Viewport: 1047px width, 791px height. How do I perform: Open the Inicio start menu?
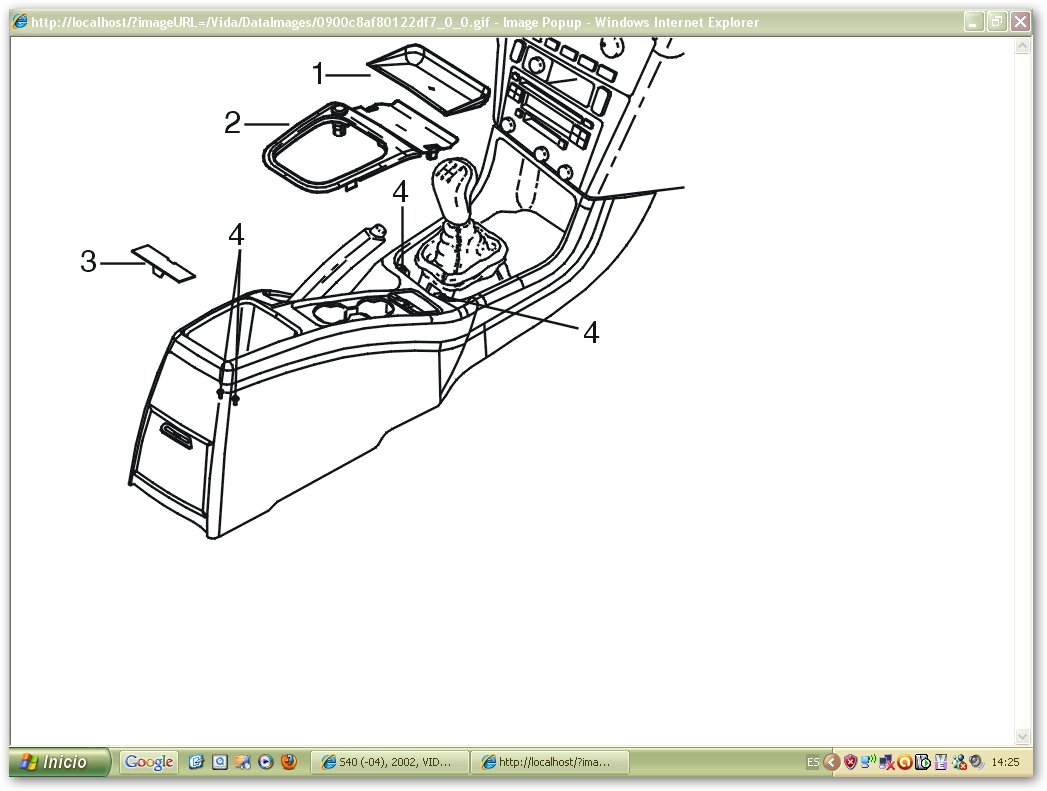pos(59,762)
